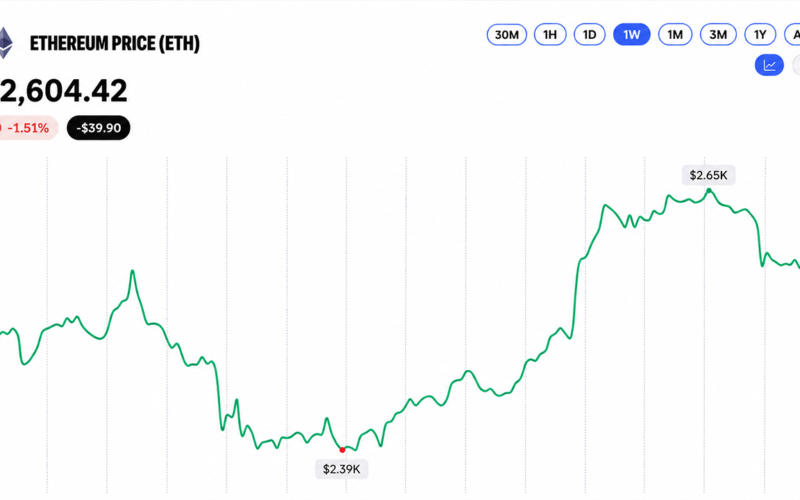Click the -1.51% change badge

click(x=28, y=128)
